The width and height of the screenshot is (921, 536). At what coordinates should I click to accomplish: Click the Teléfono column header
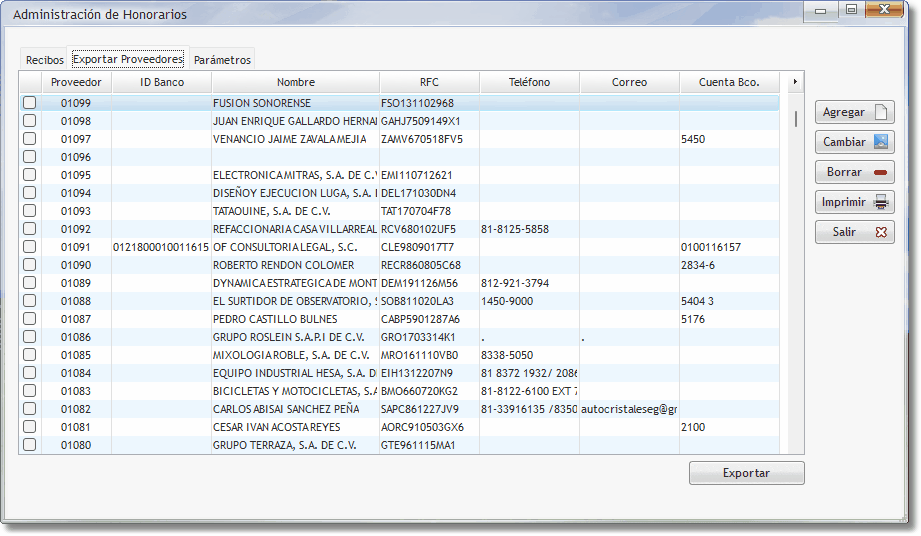[529, 82]
